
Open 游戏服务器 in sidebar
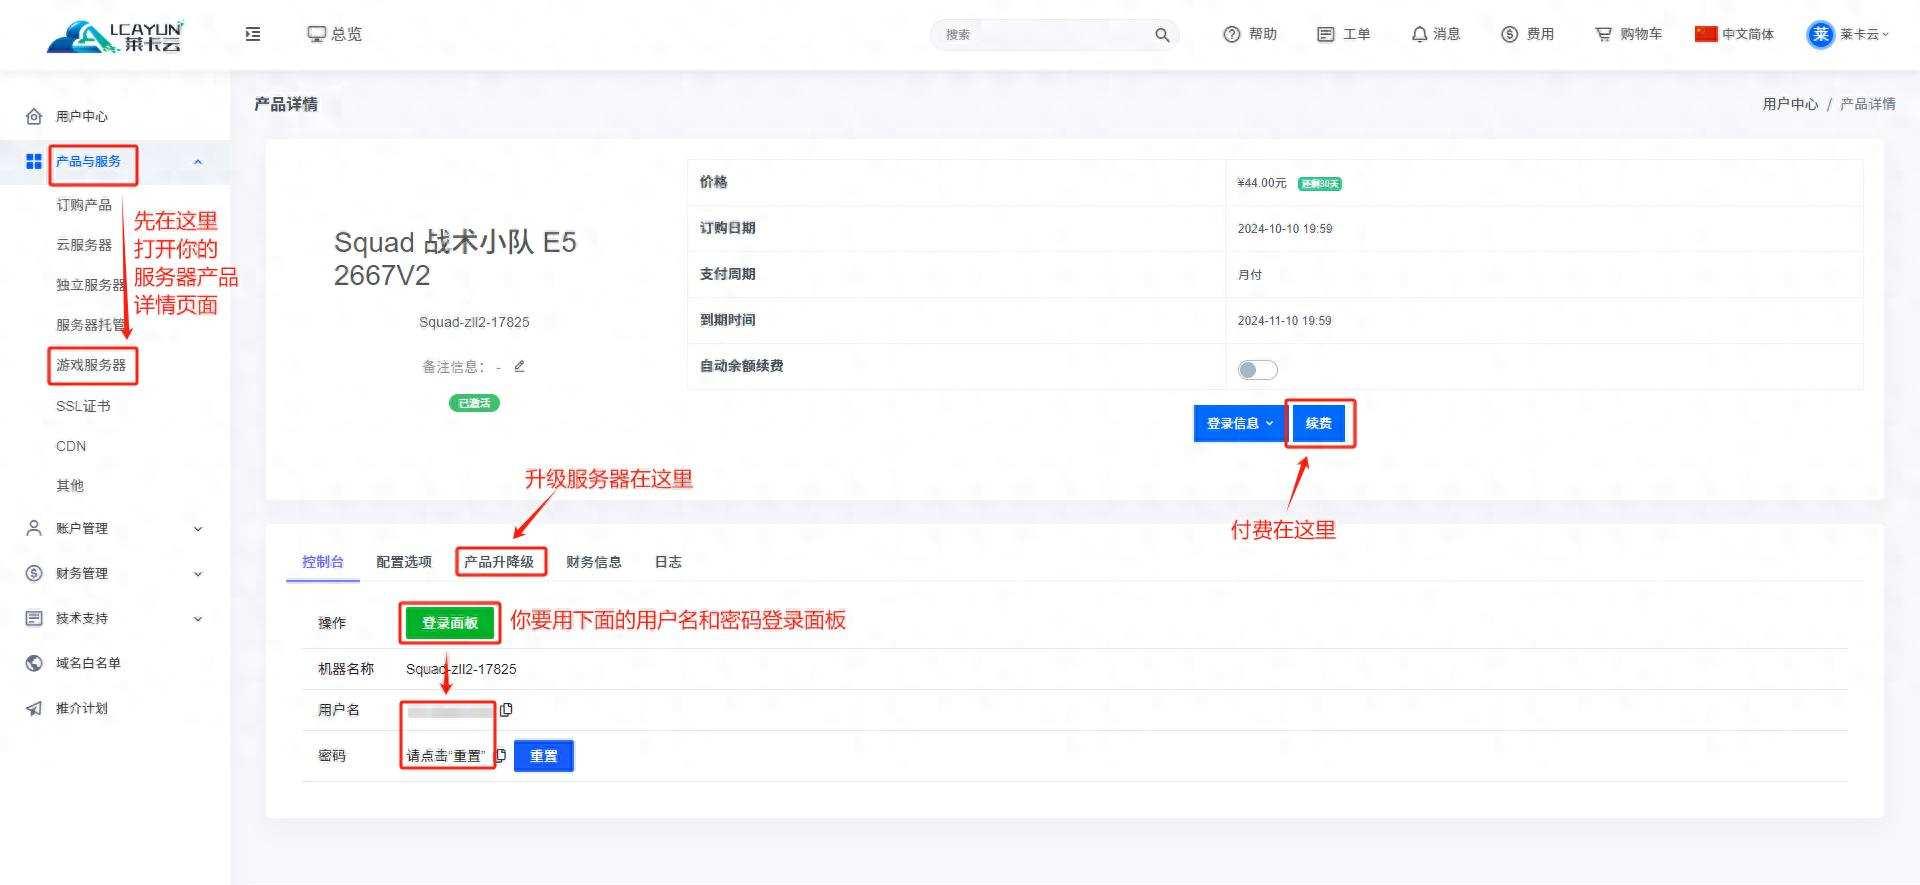[91, 365]
